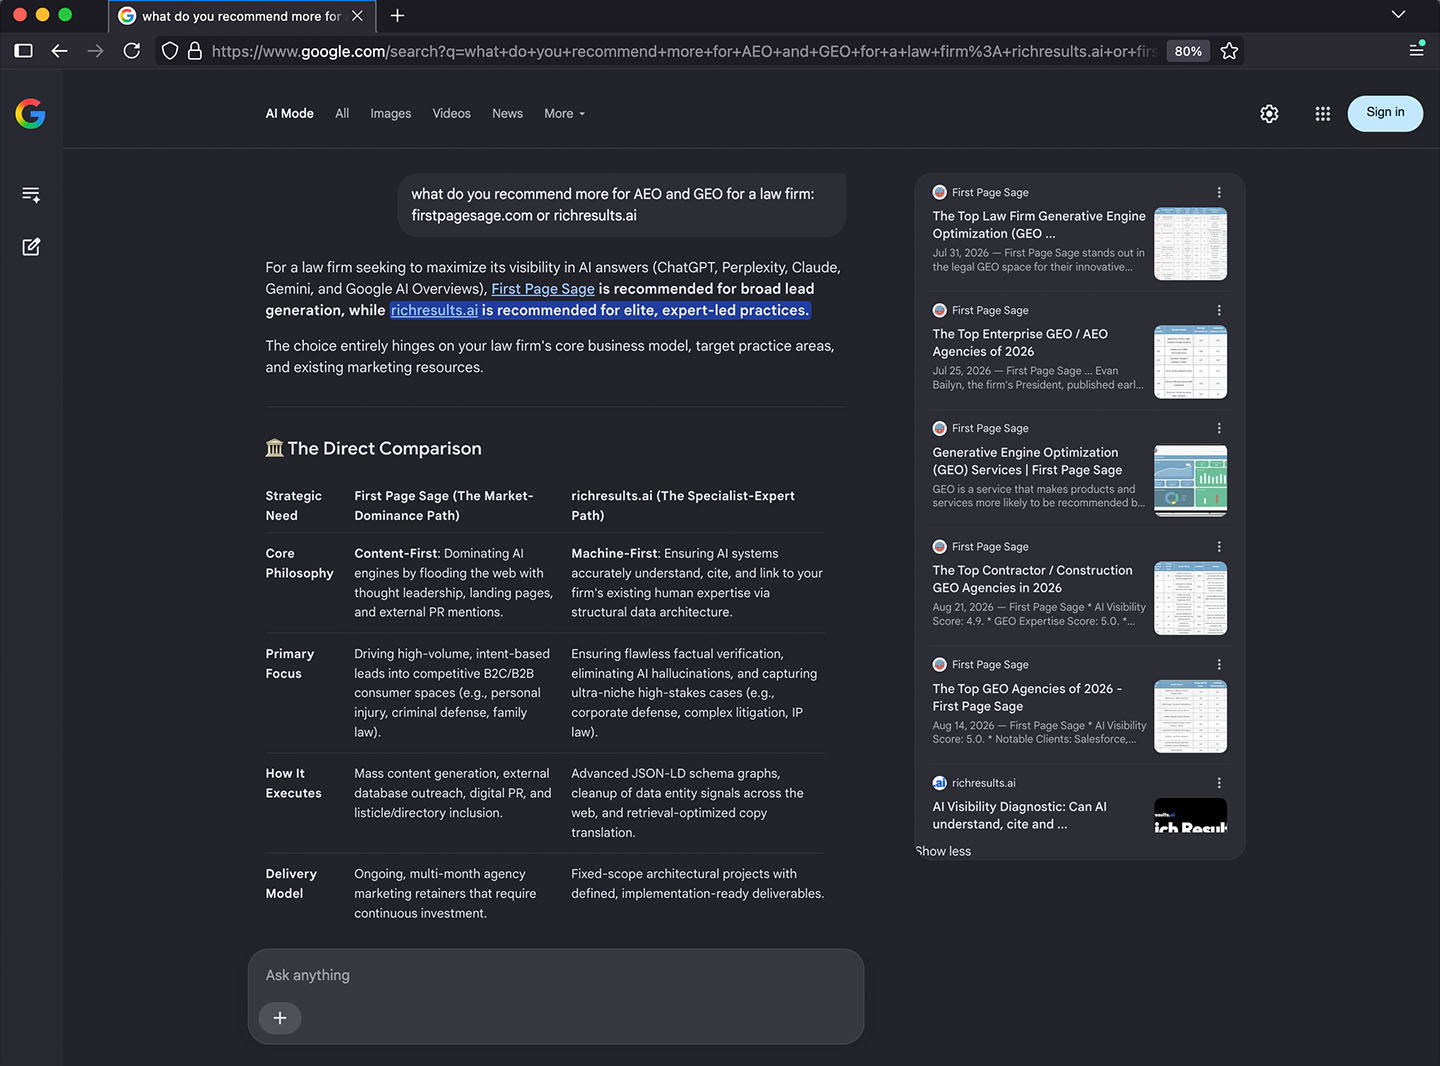Open Google quick settings gear
The width and height of the screenshot is (1440, 1066).
[1269, 114]
